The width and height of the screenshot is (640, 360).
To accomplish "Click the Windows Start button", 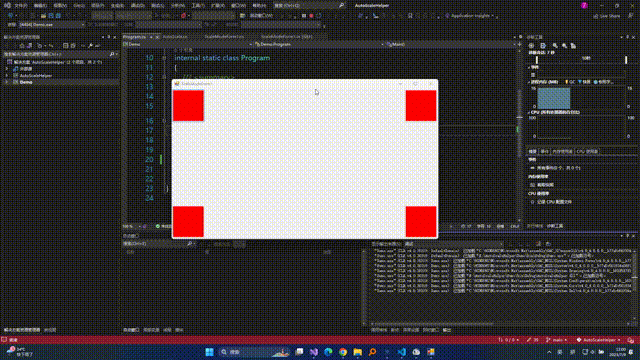I will click(x=209, y=352).
